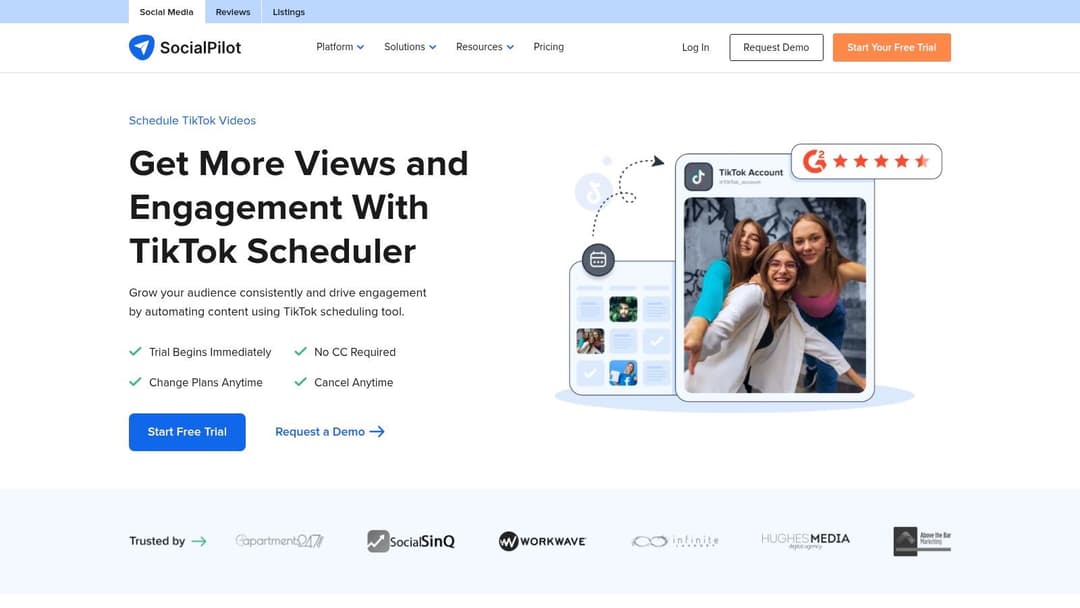Expand the Solutions dropdown menu
Screen dimensions: 1080x608
pos(410,47)
